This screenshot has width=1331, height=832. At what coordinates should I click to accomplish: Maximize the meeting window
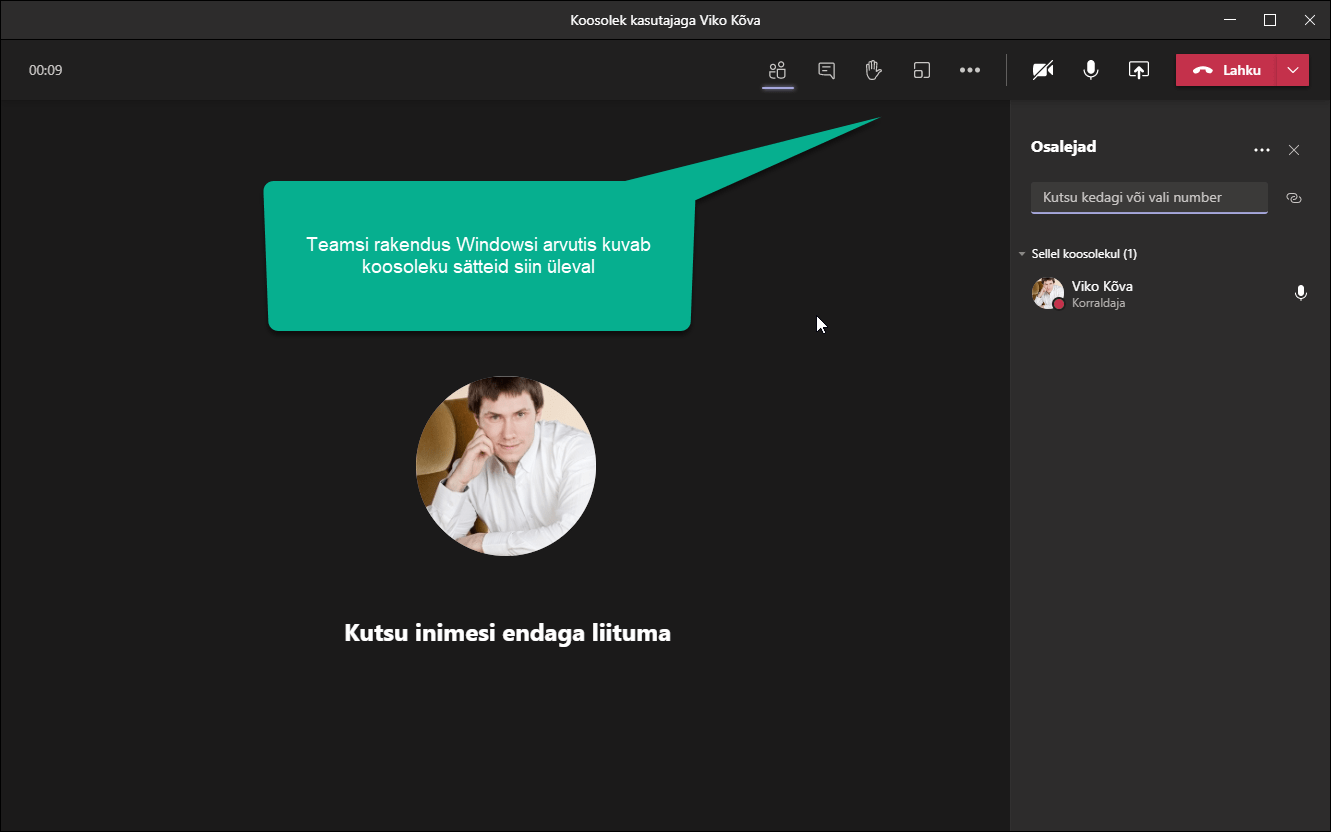tap(1270, 20)
